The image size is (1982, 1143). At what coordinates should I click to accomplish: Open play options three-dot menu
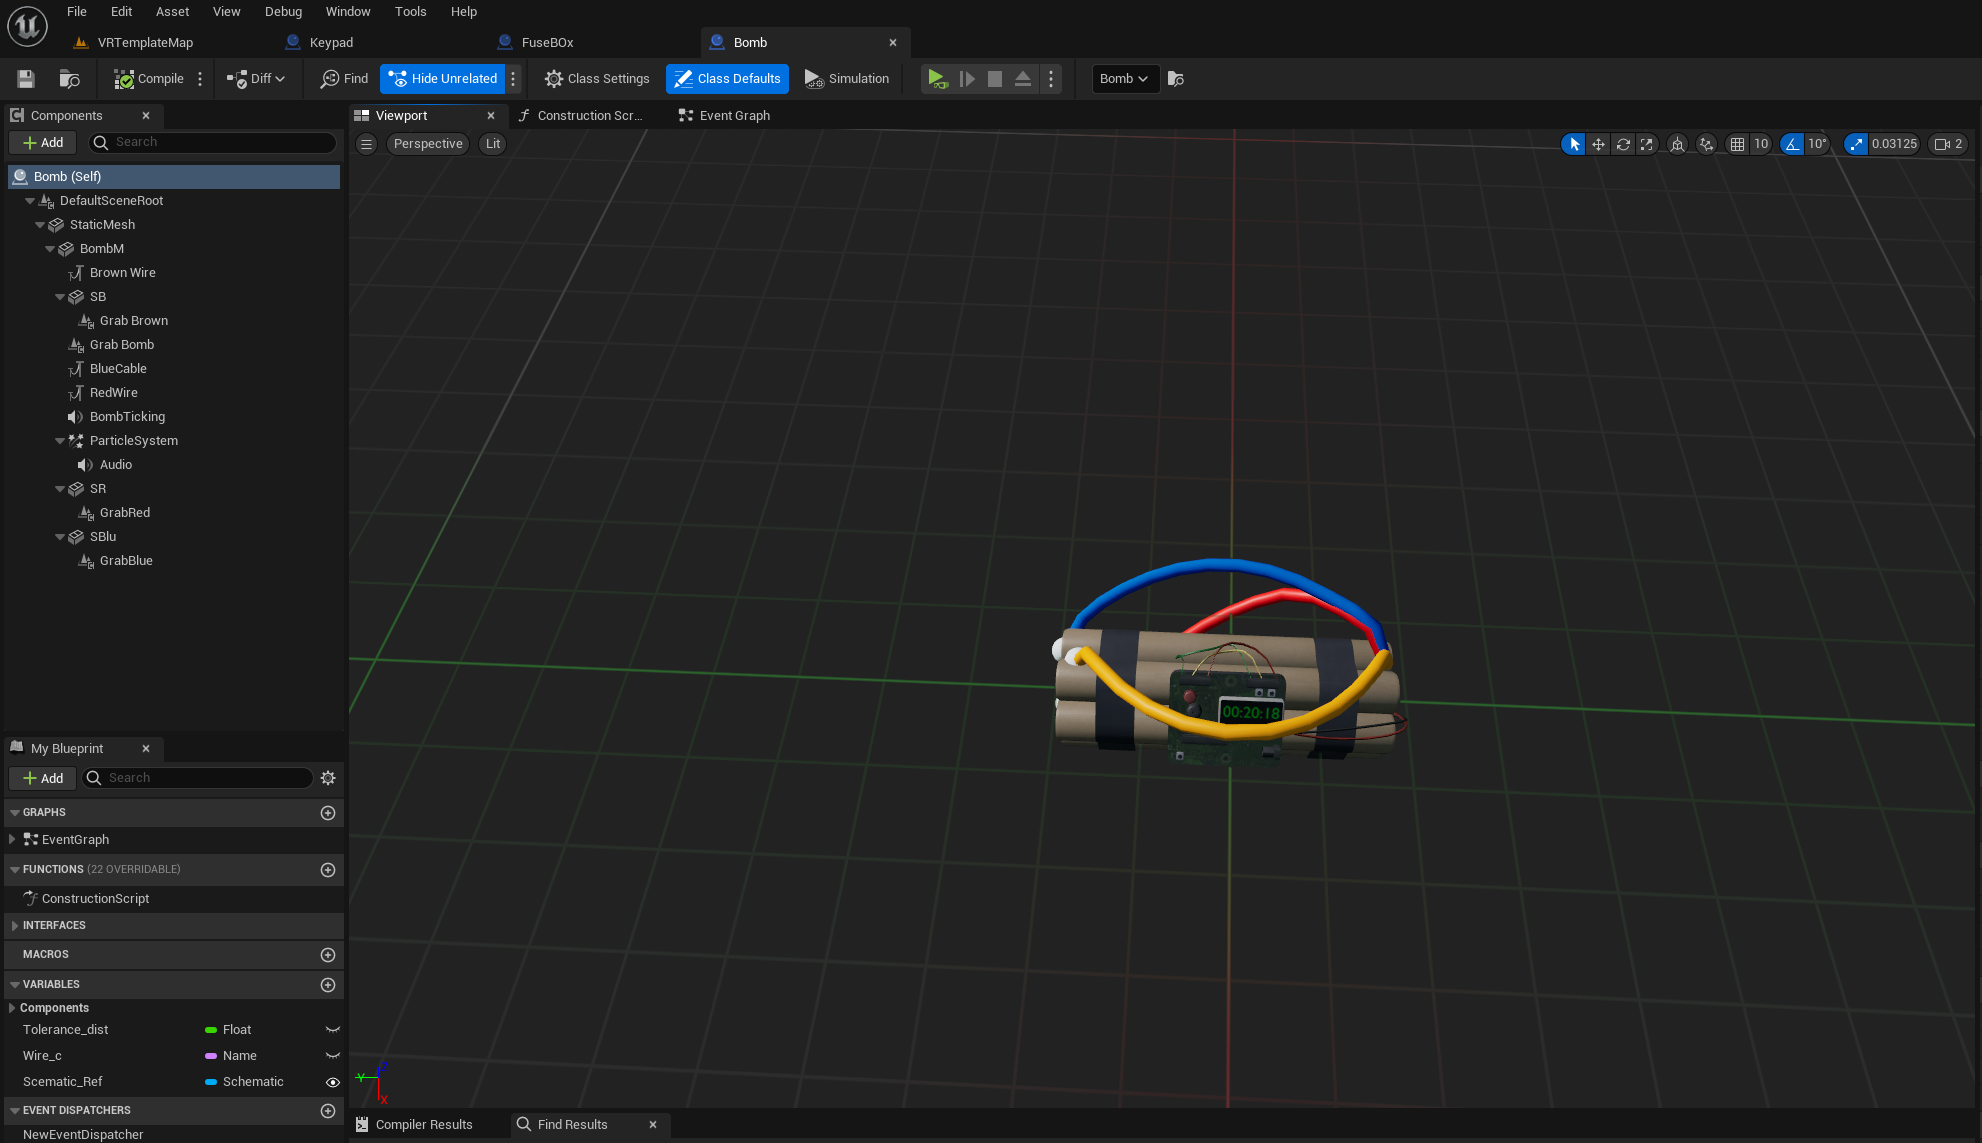click(1051, 79)
